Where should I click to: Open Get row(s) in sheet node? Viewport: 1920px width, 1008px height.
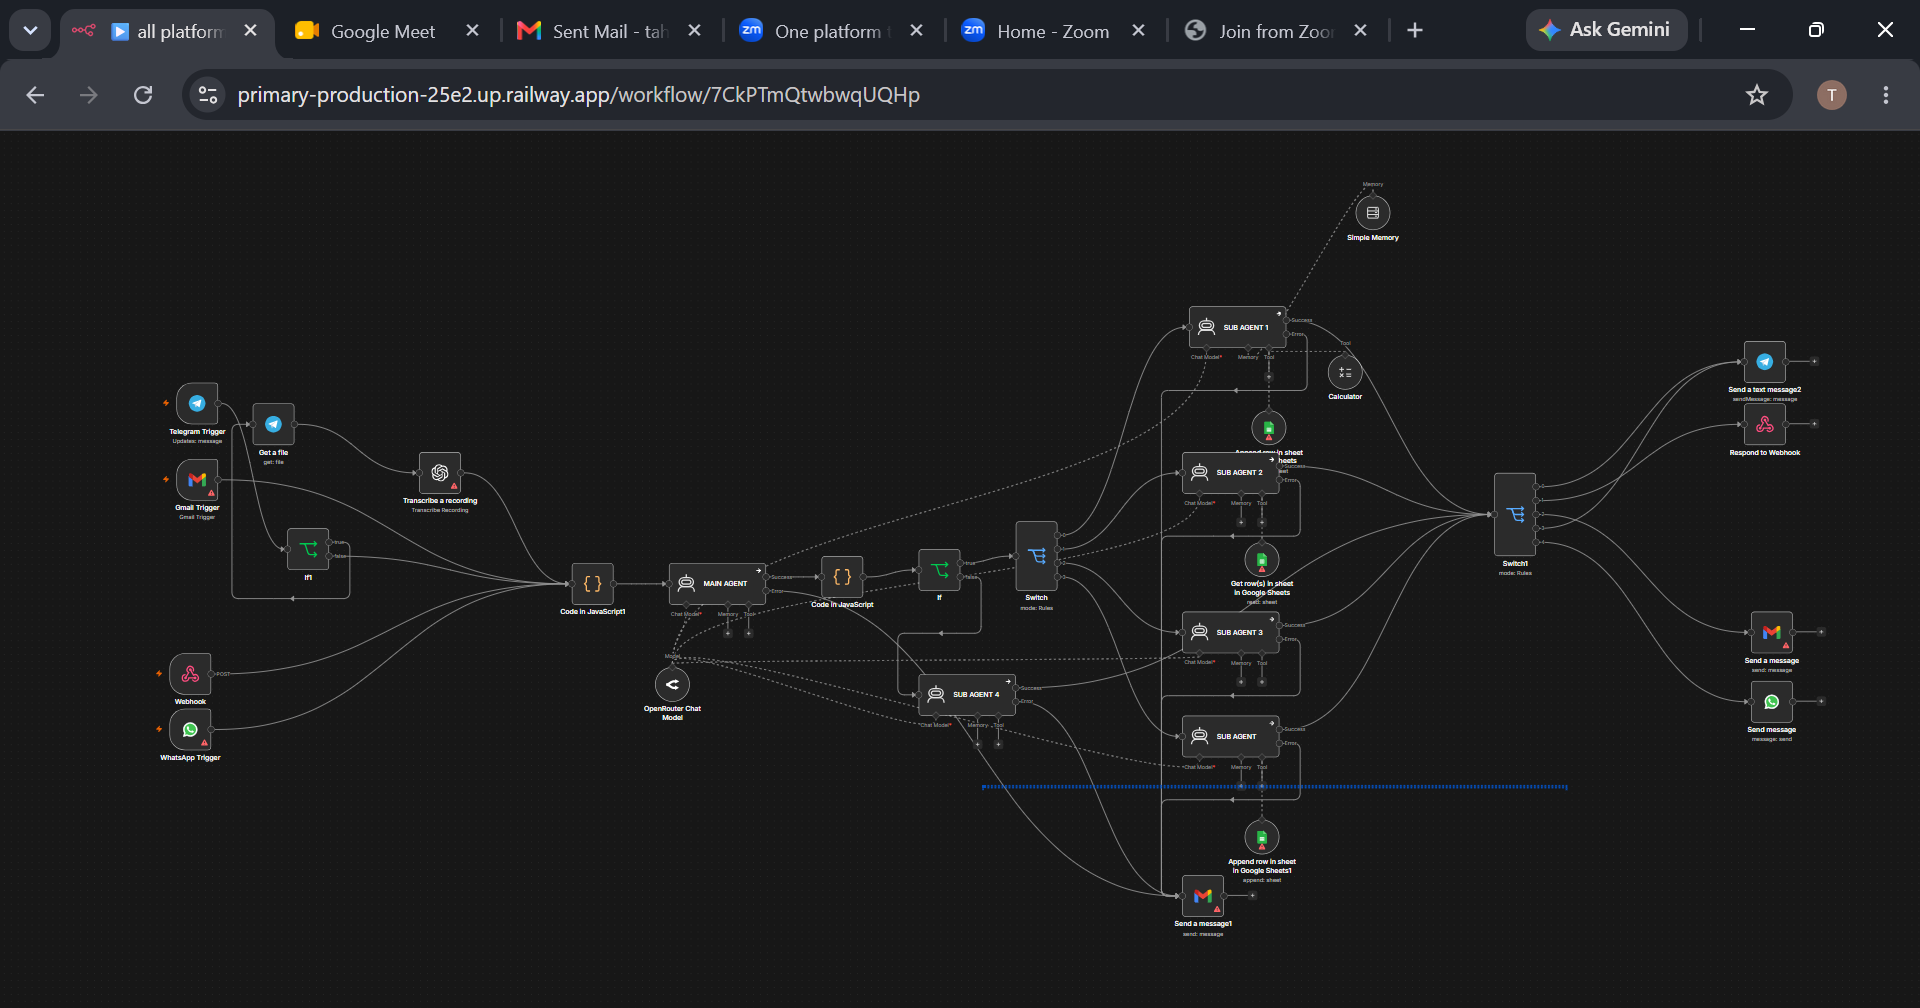(1262, 560)
